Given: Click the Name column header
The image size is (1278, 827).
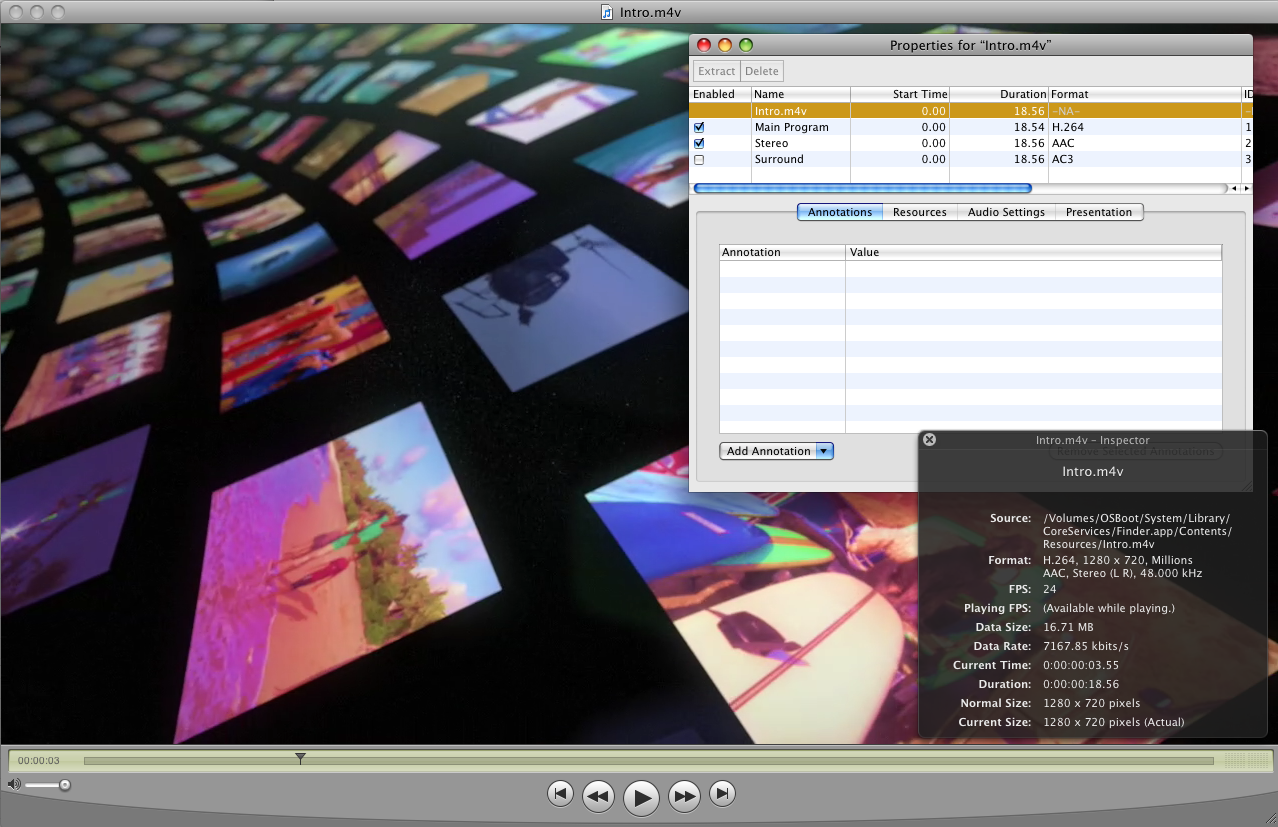Looking at the screenshot, I should tap(801, 94).
